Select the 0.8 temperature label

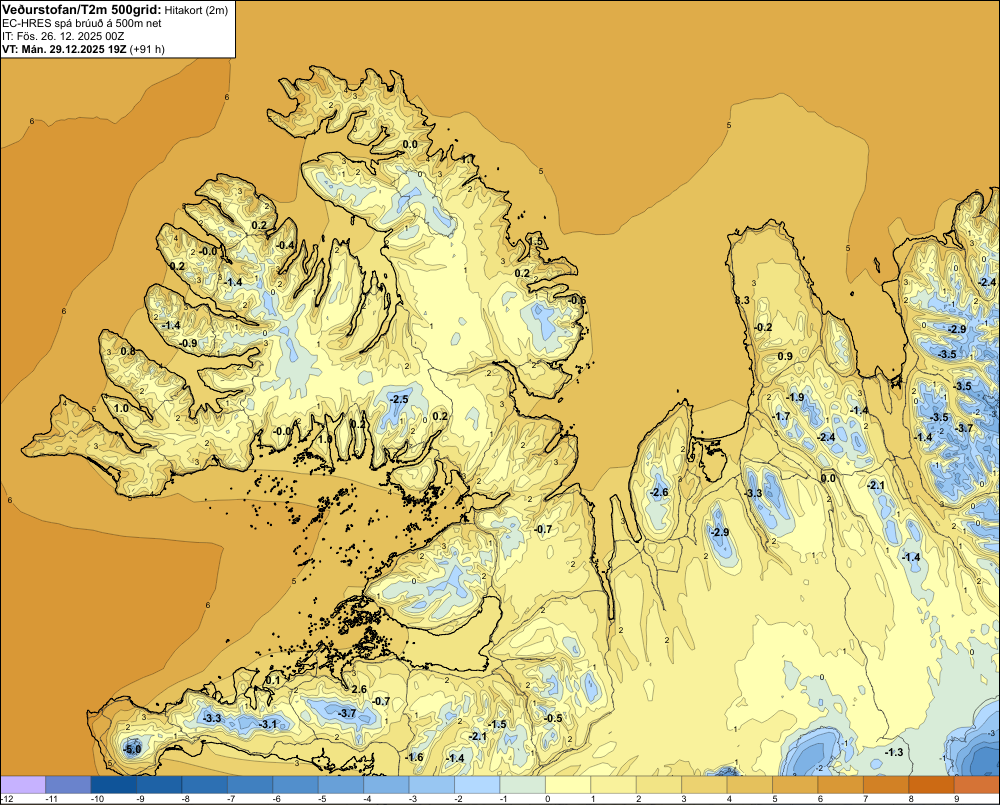coord(128,351)
